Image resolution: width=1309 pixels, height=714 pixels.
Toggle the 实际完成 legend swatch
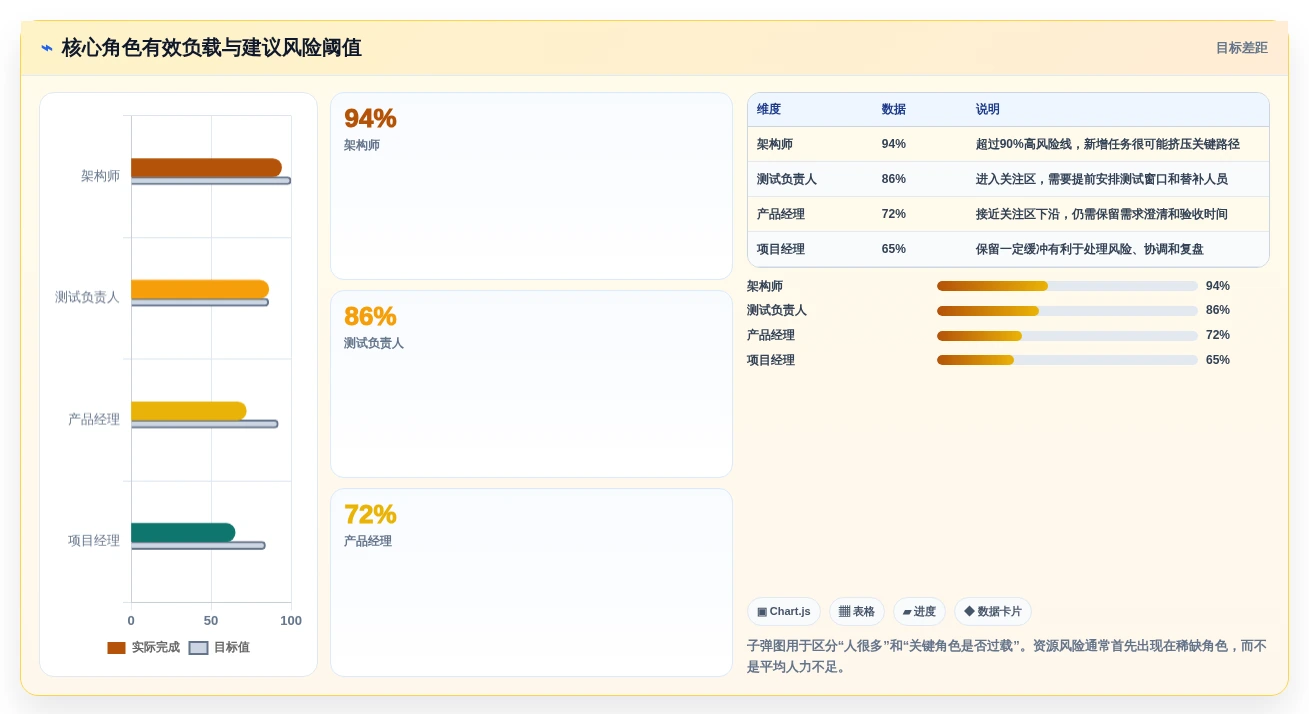[x=117, y=648]
